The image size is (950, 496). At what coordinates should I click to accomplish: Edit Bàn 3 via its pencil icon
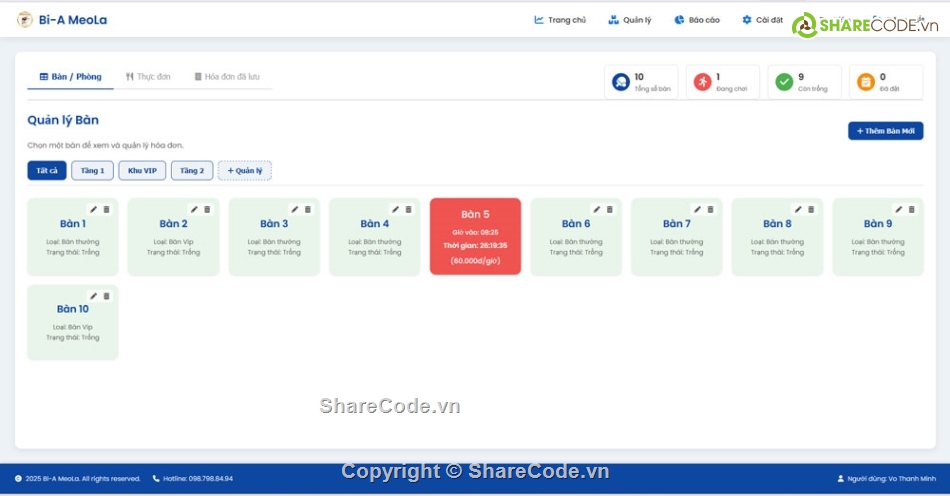pos(294,210)
